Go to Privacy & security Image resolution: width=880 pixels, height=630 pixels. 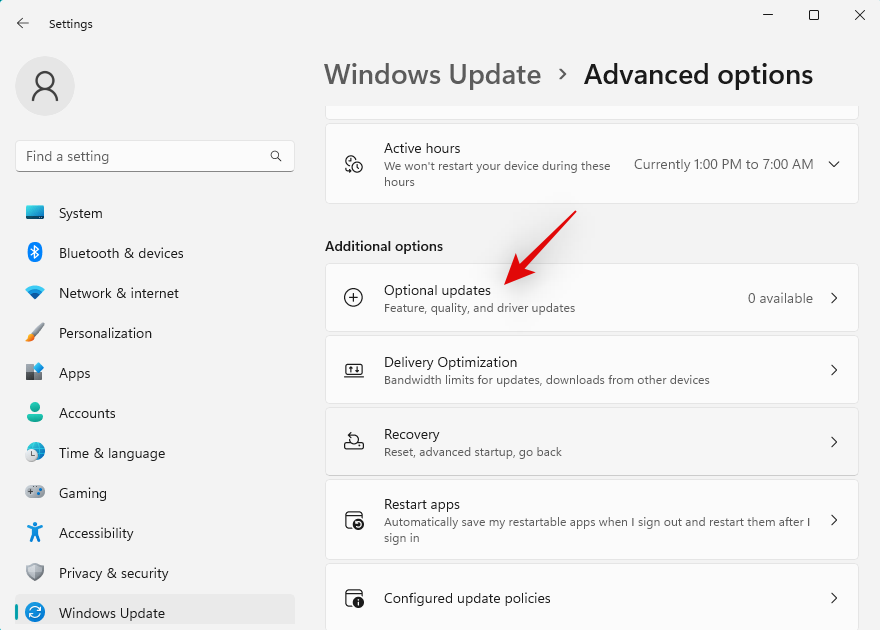(x=155, y=573)
